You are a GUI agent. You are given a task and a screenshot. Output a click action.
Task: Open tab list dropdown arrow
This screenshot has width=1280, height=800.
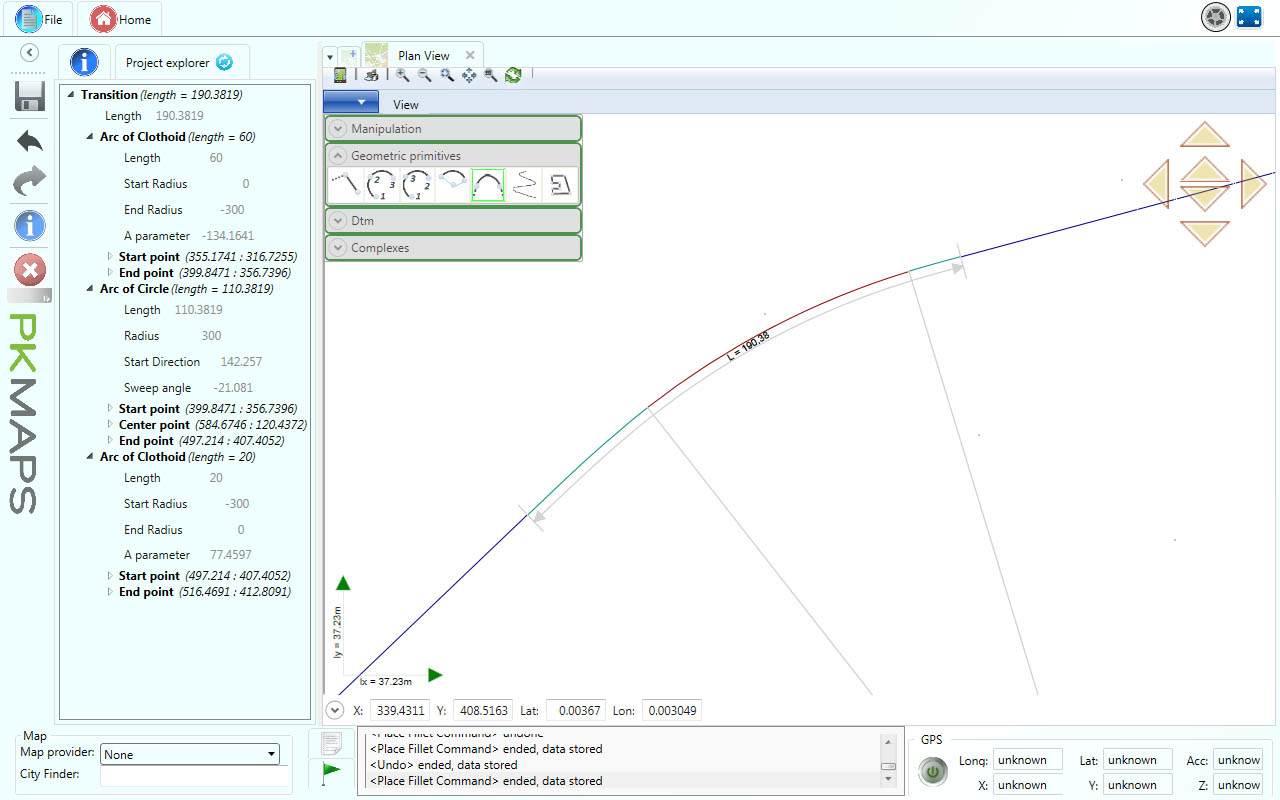pyautogui.click(x=330, y=56)
